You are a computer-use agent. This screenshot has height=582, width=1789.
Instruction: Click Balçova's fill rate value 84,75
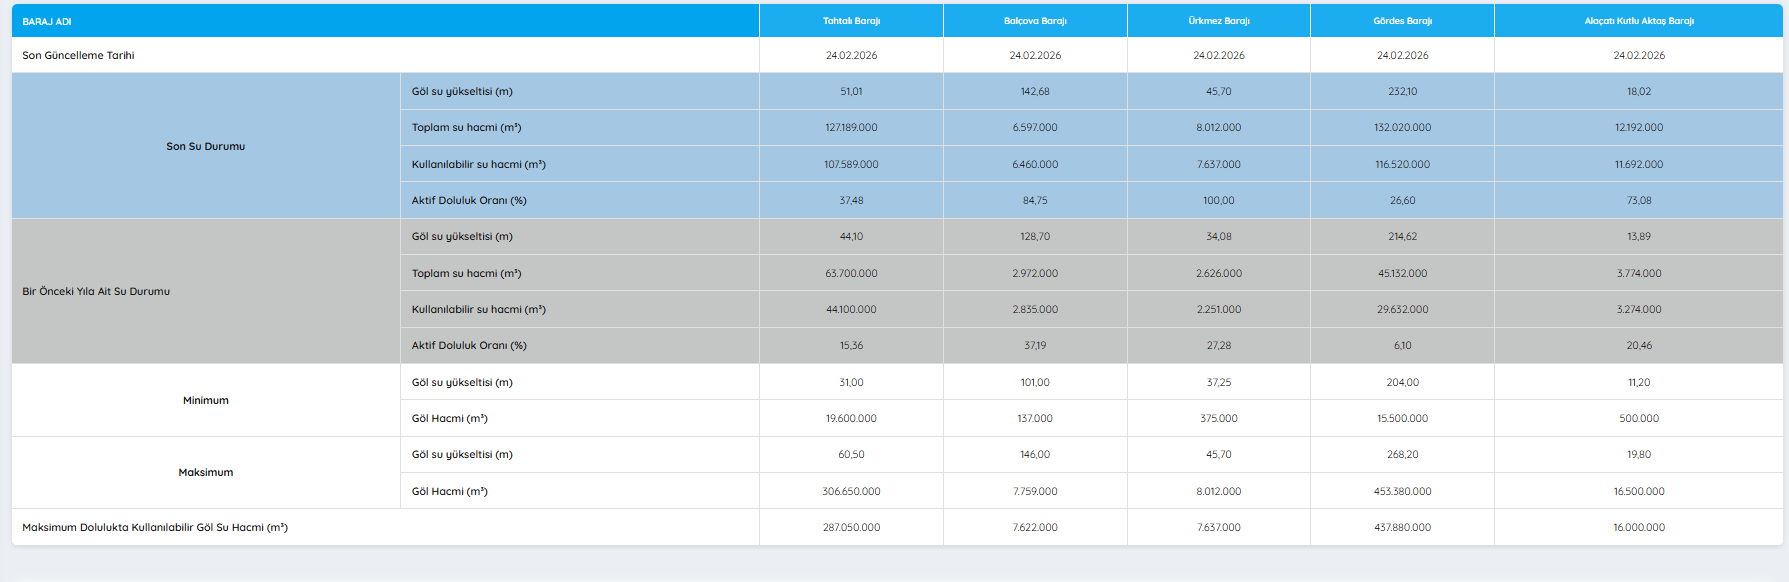tap(1035, 201)
